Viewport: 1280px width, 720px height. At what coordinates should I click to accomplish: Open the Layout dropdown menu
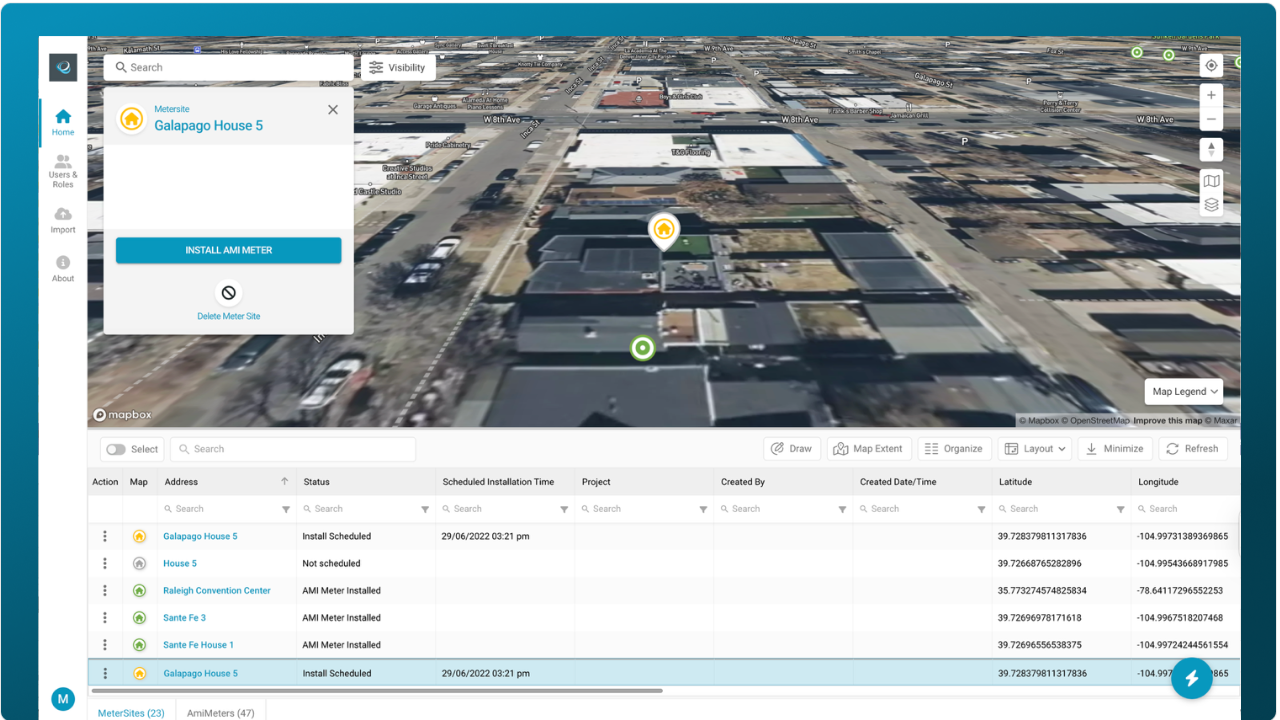(1035, 449)
